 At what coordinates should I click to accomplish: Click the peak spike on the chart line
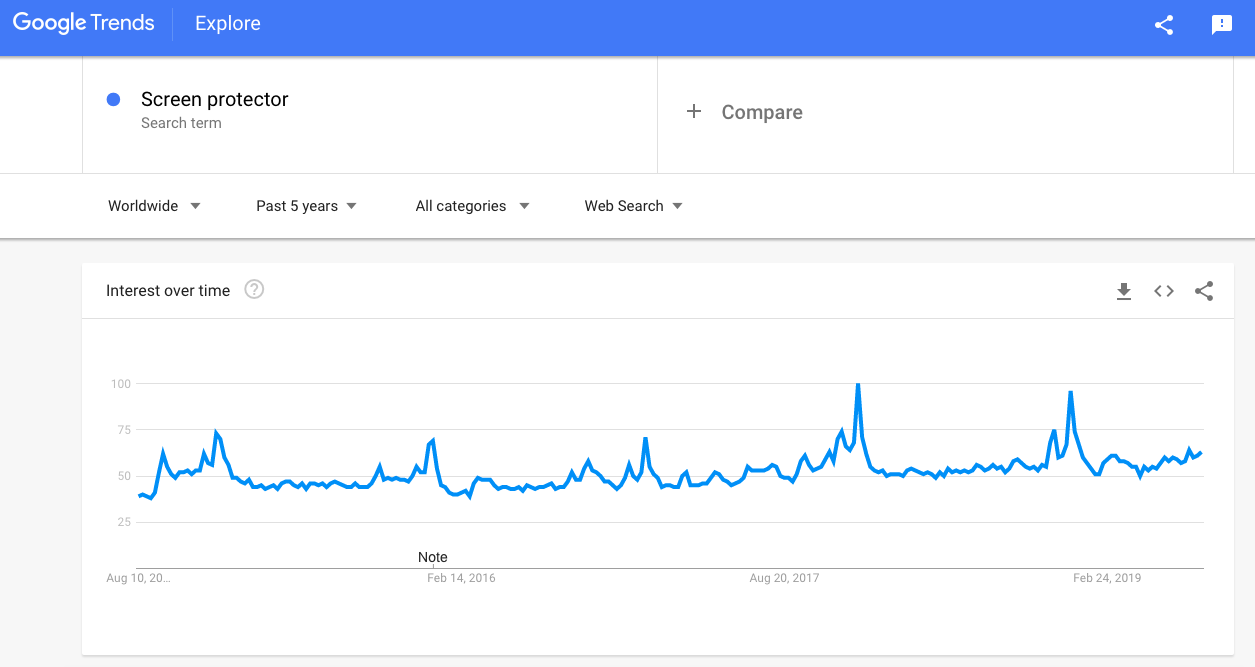point(857,385)
